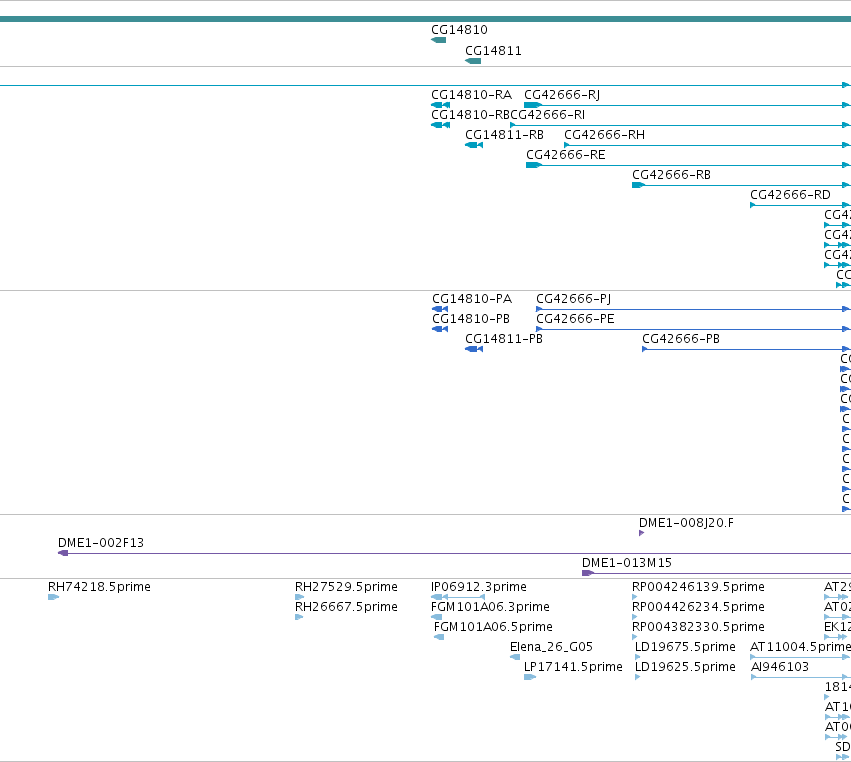Image resolution: width=851 pixels, height=762 pixels.
Task: Select Elena_26_G05 EST label
Action: (x=551, y=647)
